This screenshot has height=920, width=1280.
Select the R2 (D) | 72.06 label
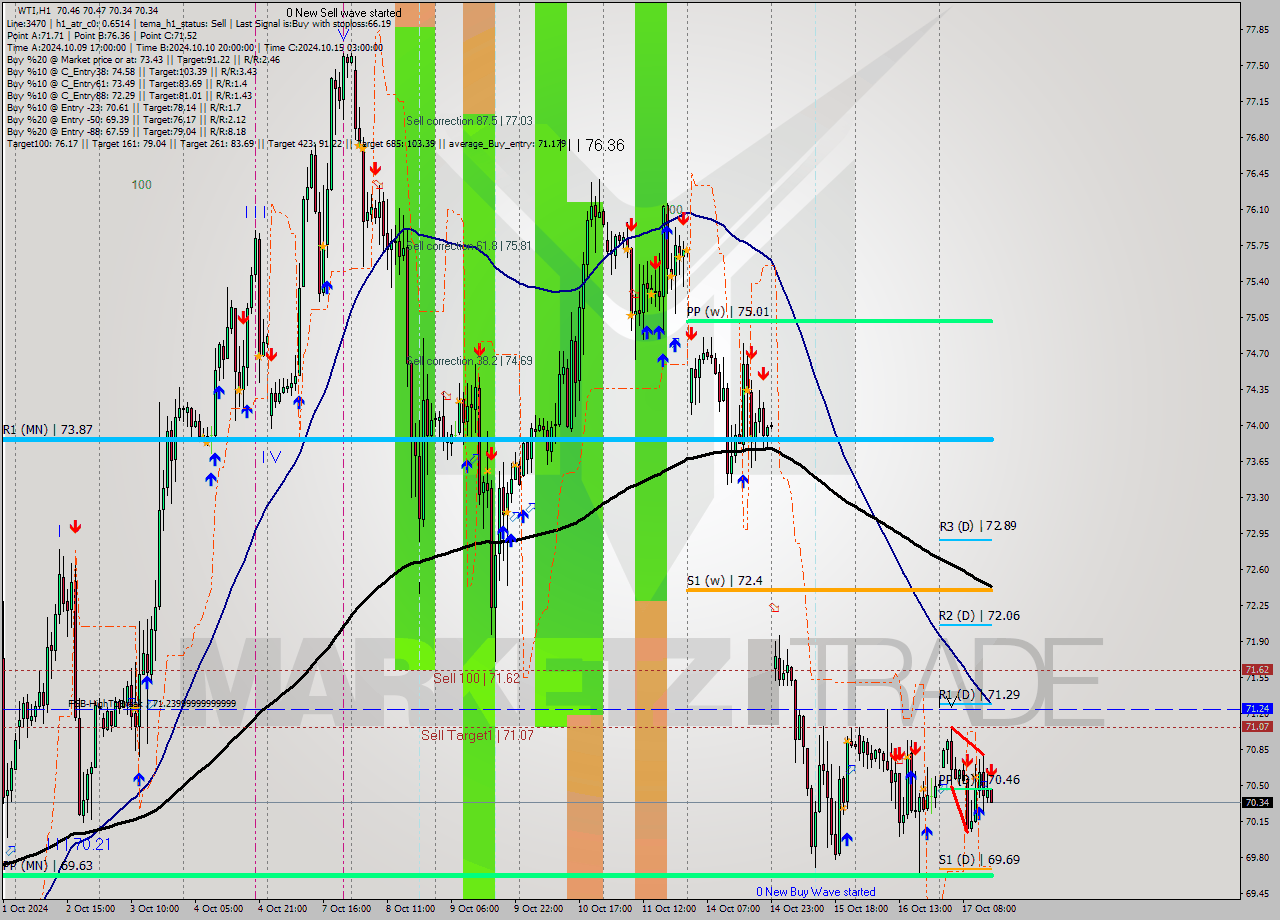(978, 615)
